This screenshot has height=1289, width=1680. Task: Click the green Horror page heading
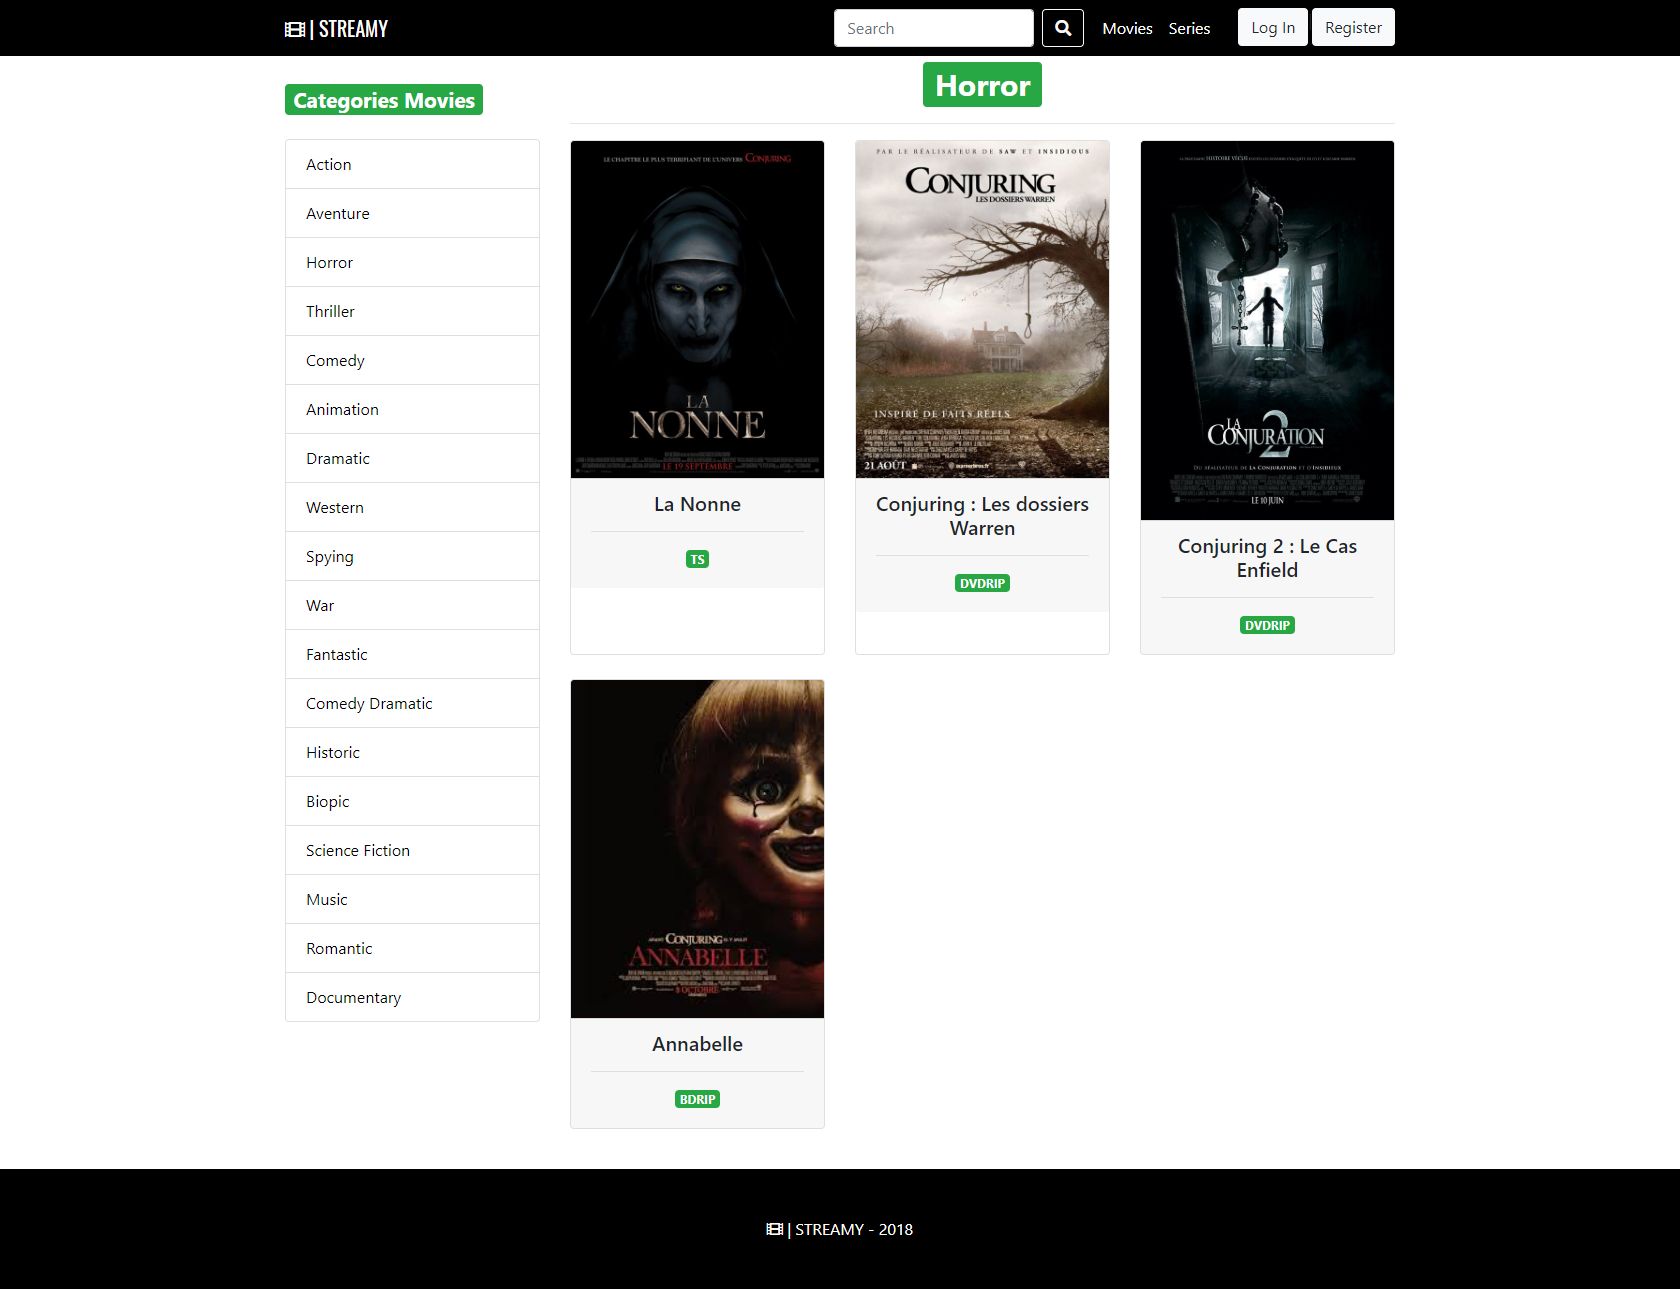982,85
